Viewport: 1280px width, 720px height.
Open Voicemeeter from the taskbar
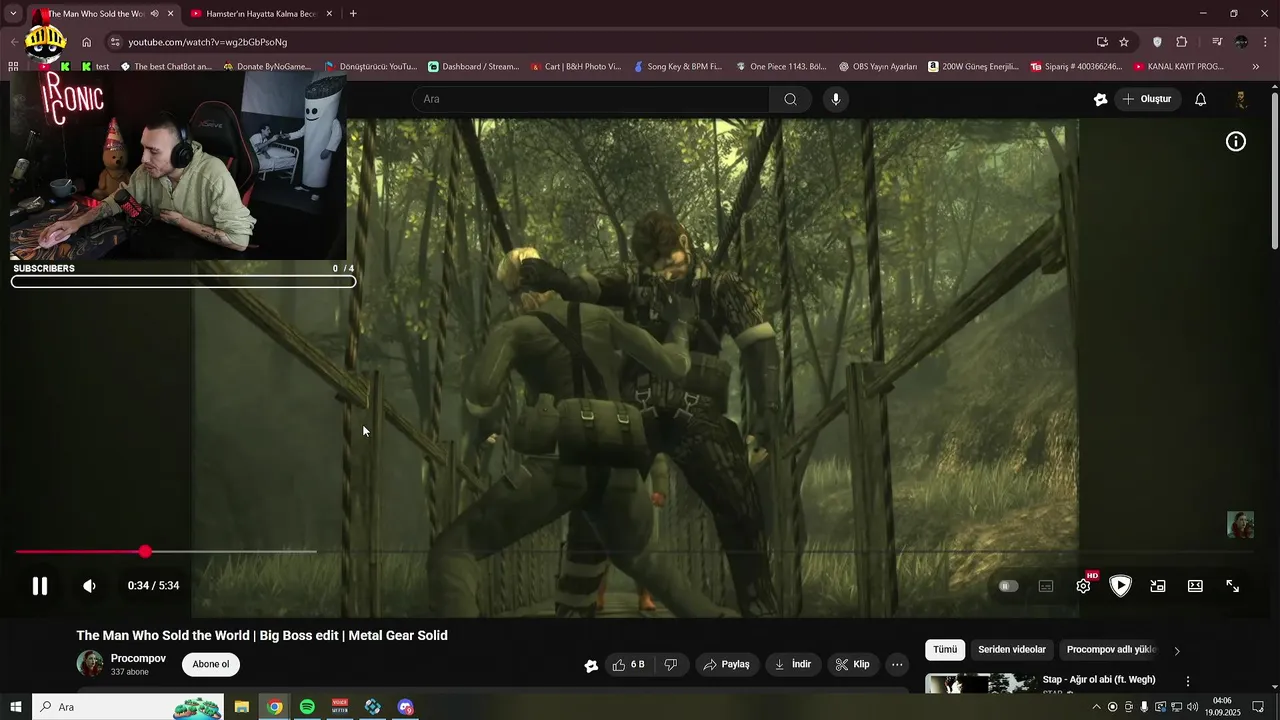point(340,707)
